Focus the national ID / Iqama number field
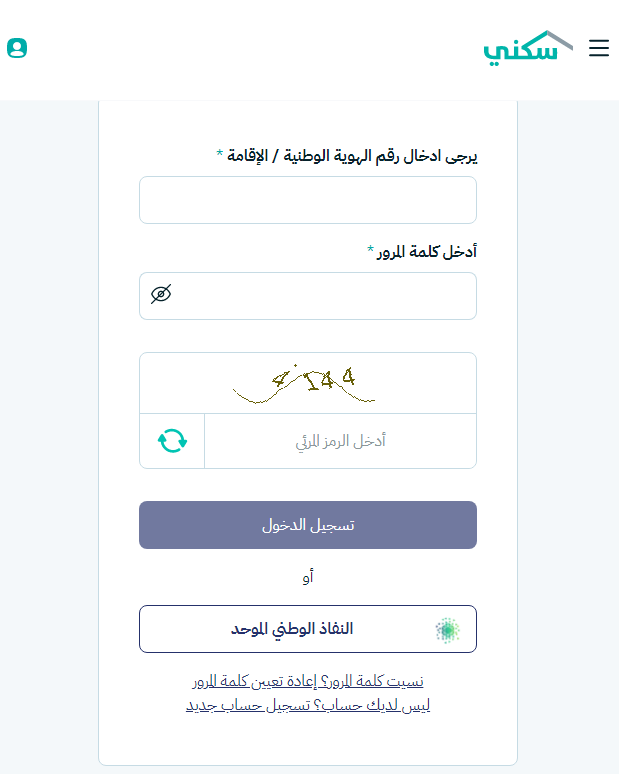The image size is (619, 774). point(308,200)
